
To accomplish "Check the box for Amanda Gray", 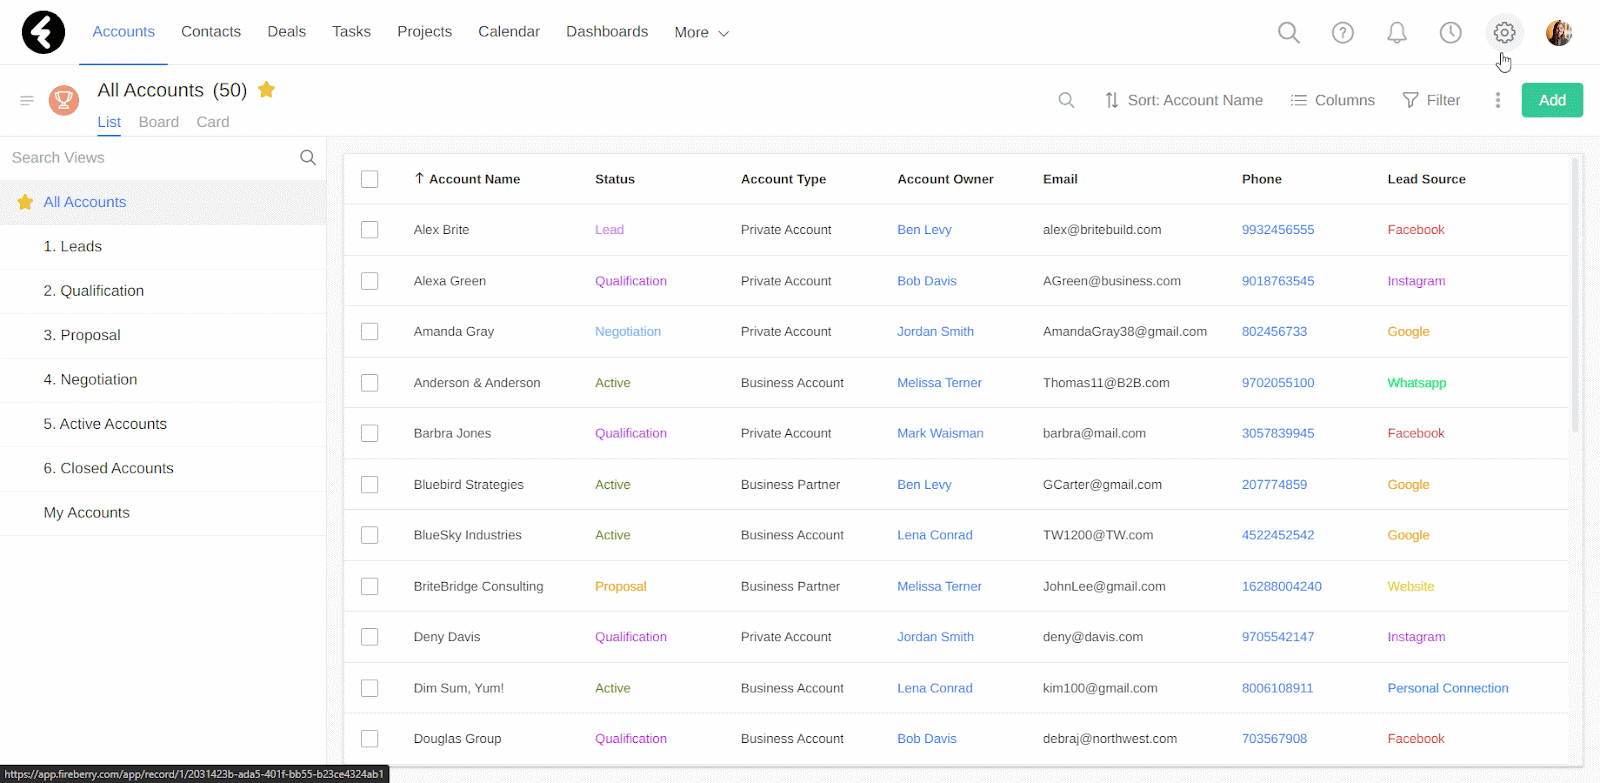I will (x=370, y=331).
